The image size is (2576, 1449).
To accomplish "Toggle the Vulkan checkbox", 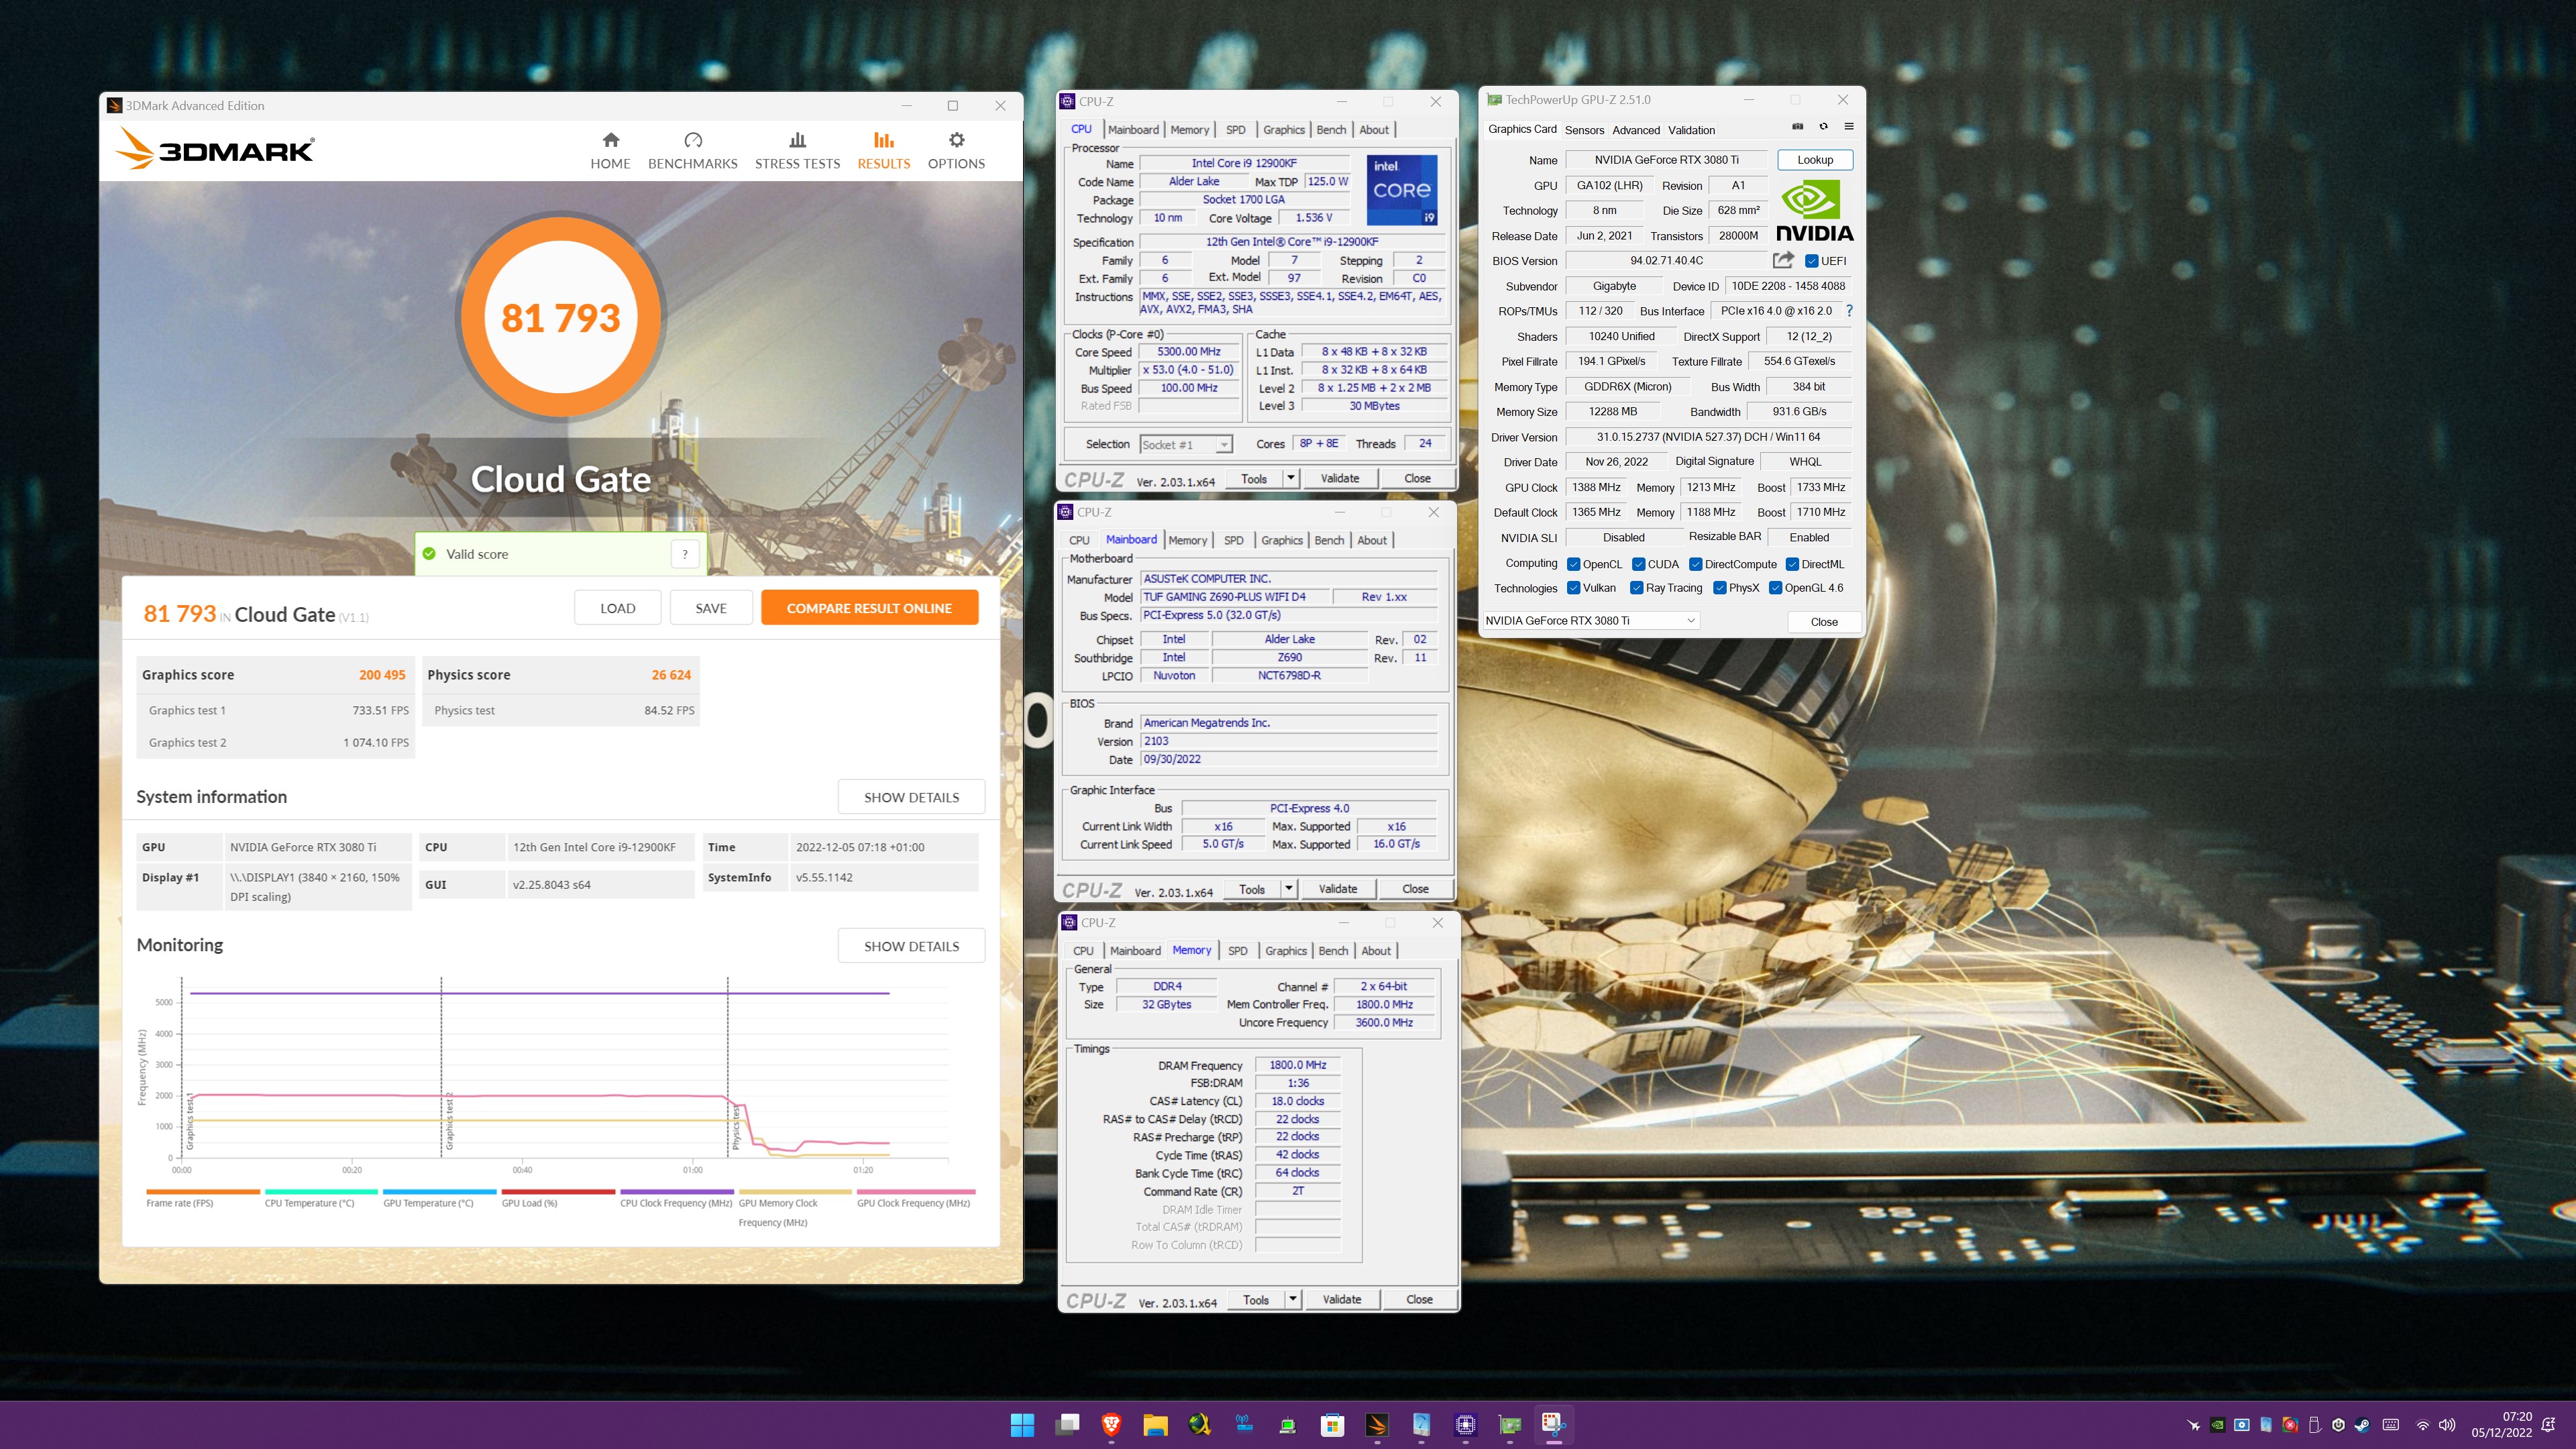I will pos(1574,588).
